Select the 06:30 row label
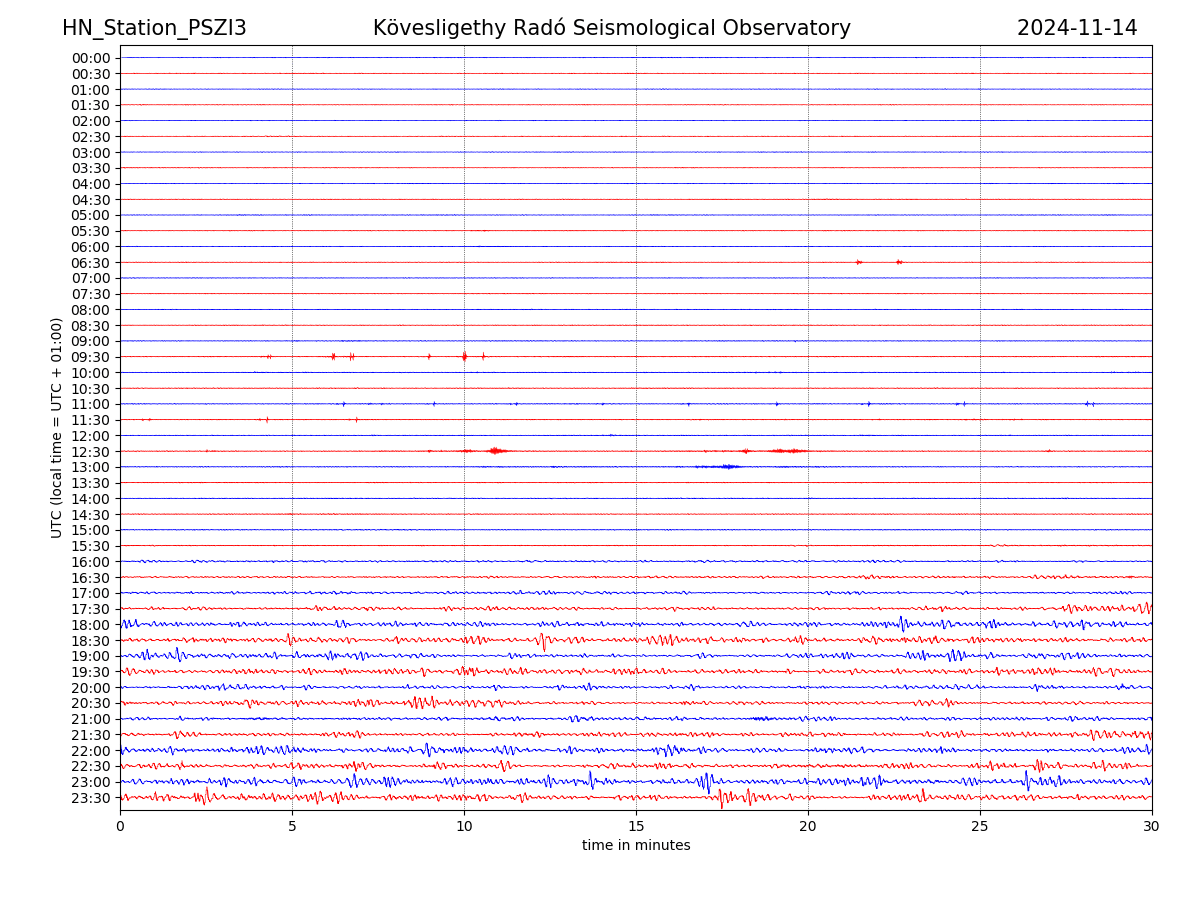The width and height of the screenshot is (1200, 900). click(90, 263)
